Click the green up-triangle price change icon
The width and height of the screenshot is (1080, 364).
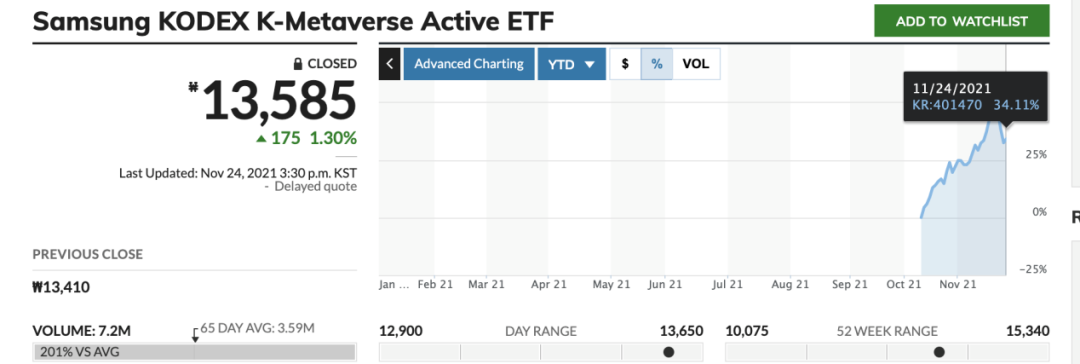pos(261,139)
